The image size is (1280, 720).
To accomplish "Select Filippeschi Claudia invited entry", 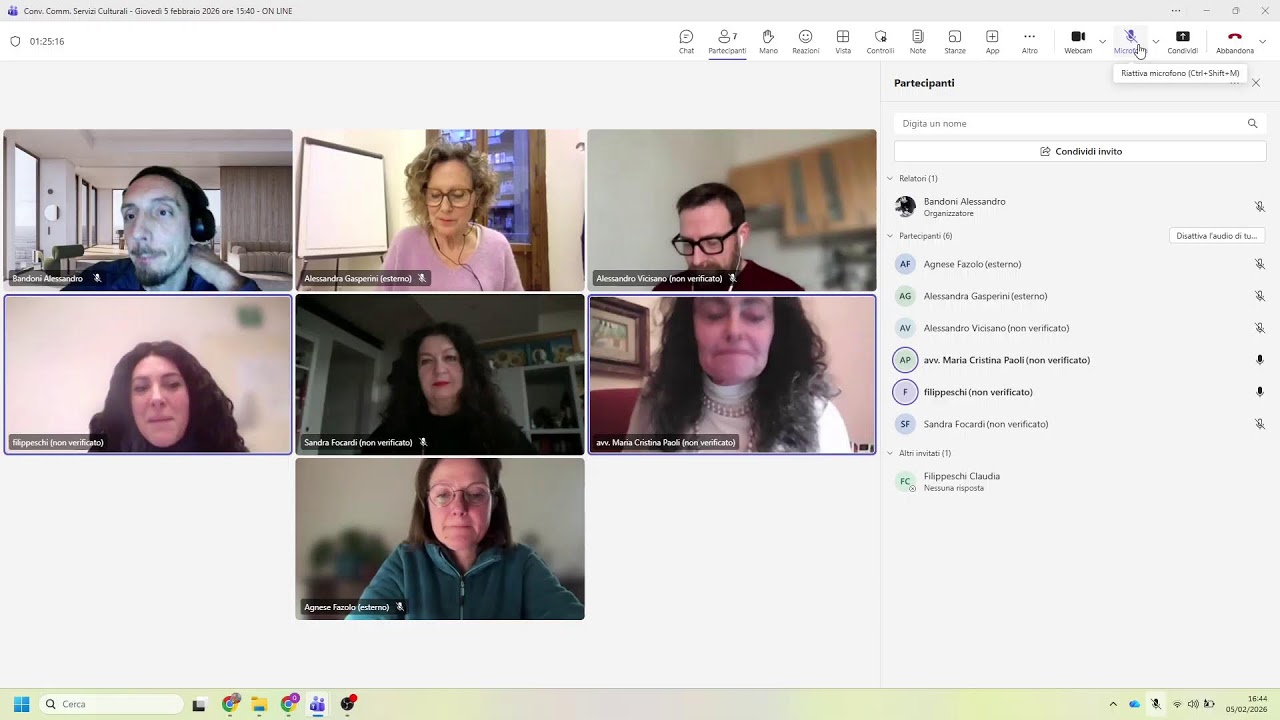I will (x=1080, y=481).
